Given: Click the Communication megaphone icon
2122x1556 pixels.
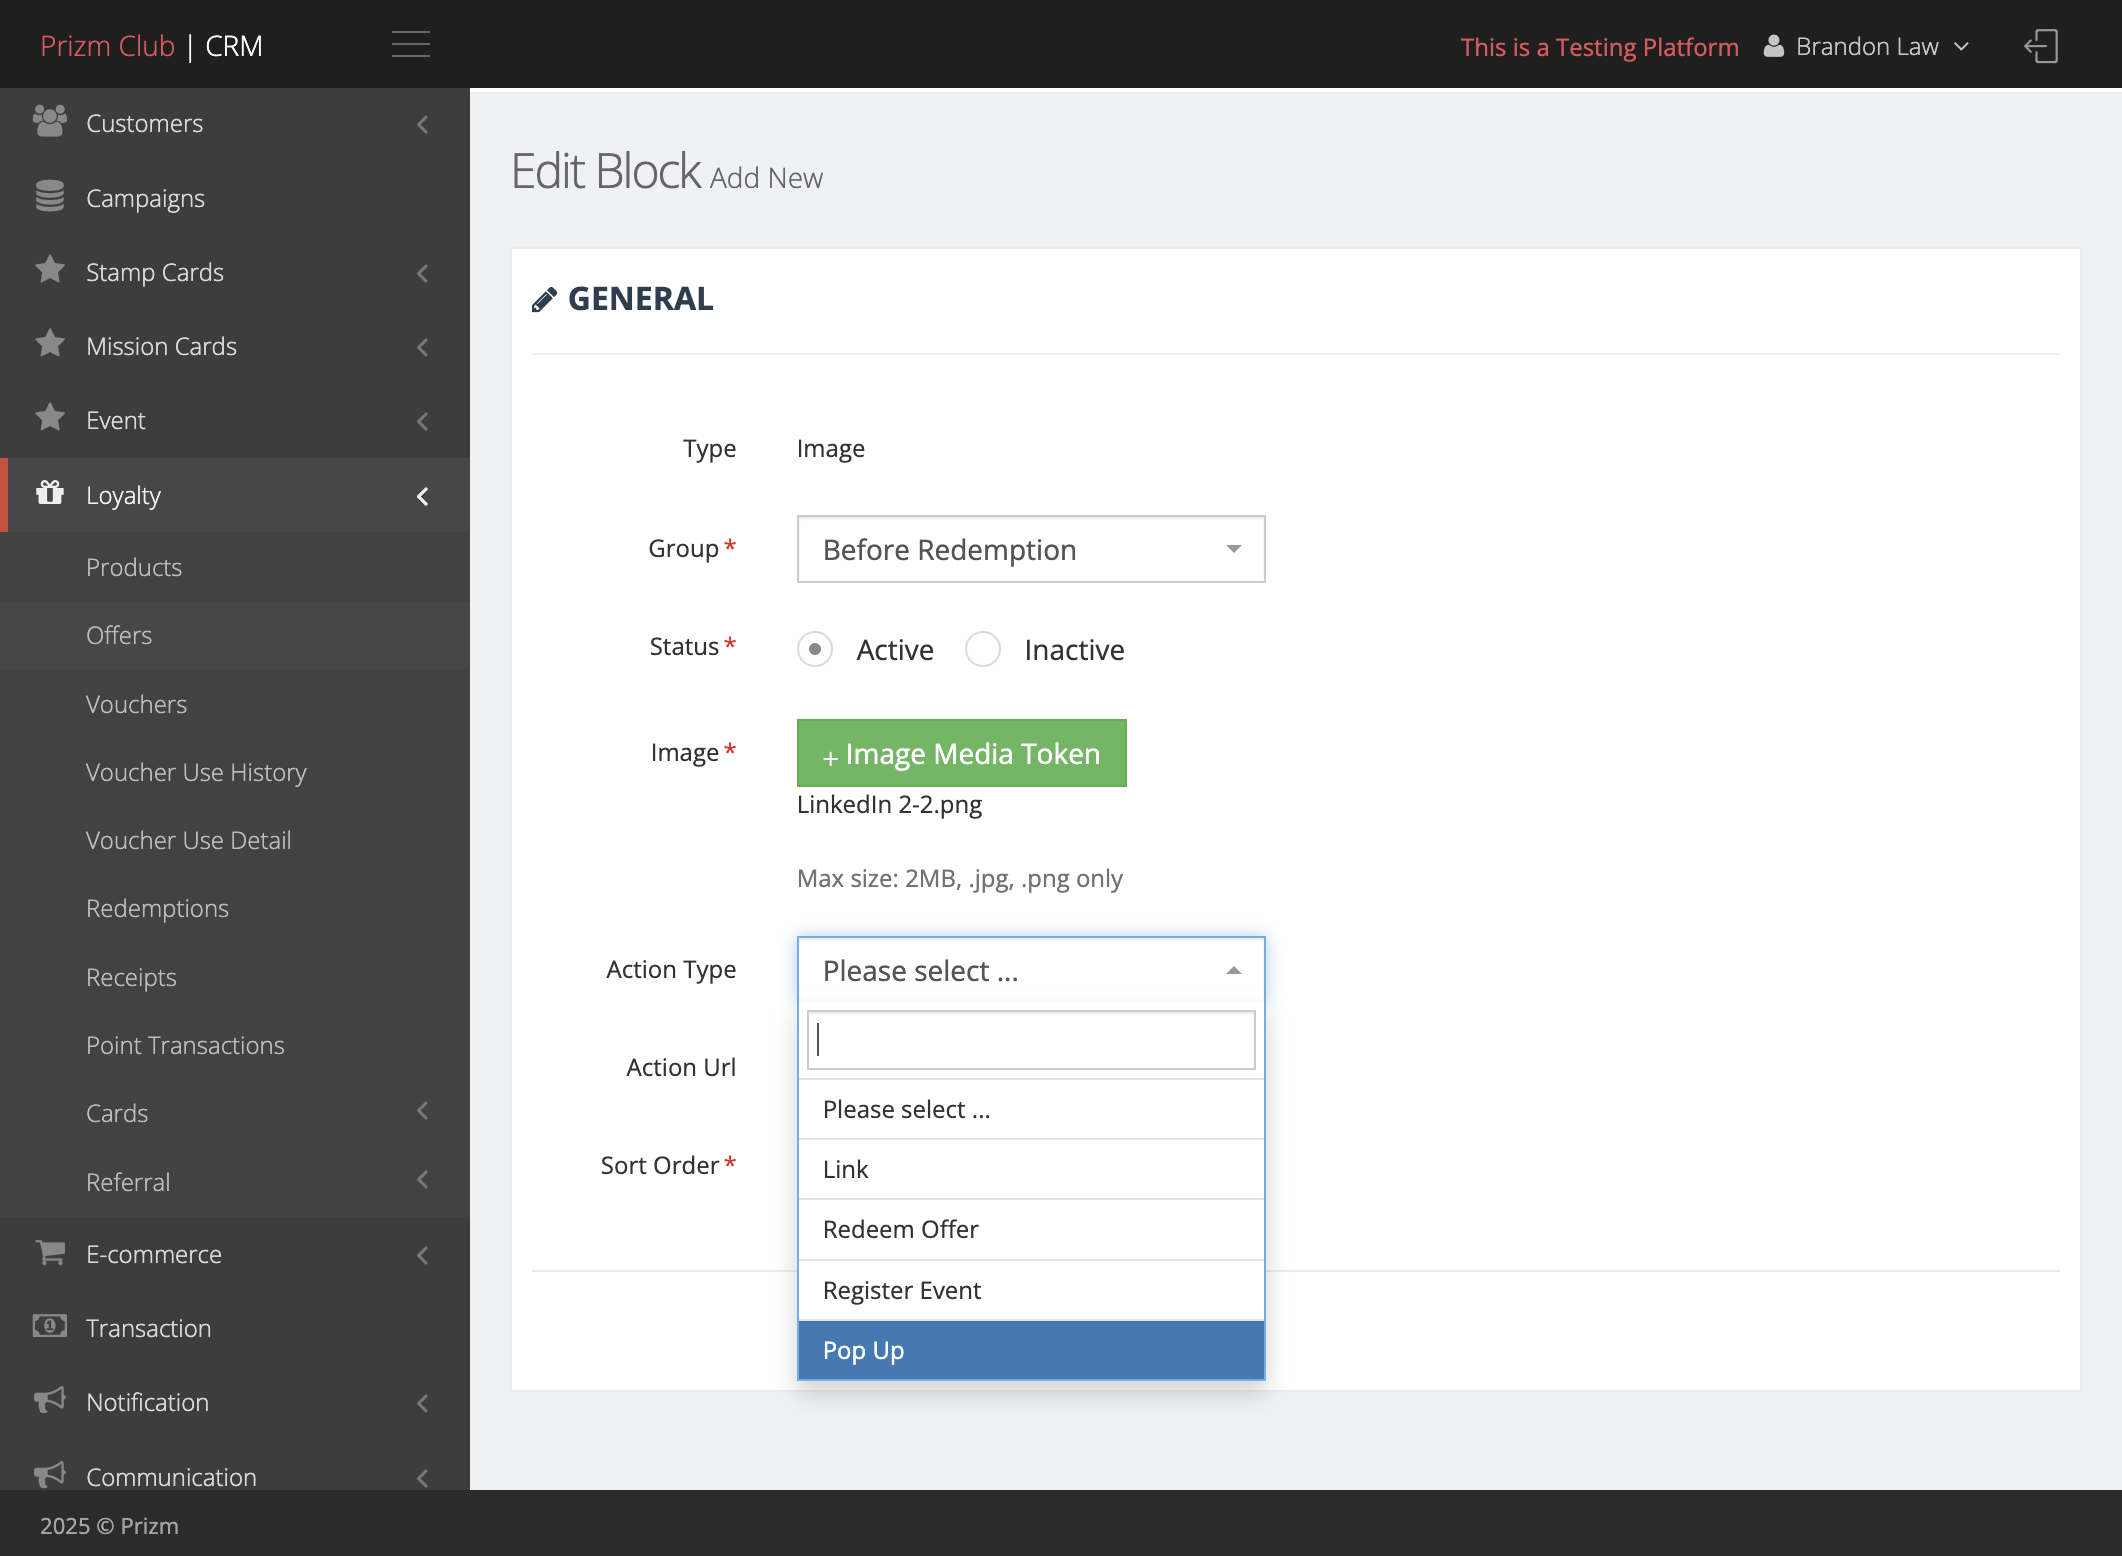Looking at the screenshot, I should (49, 1474).
